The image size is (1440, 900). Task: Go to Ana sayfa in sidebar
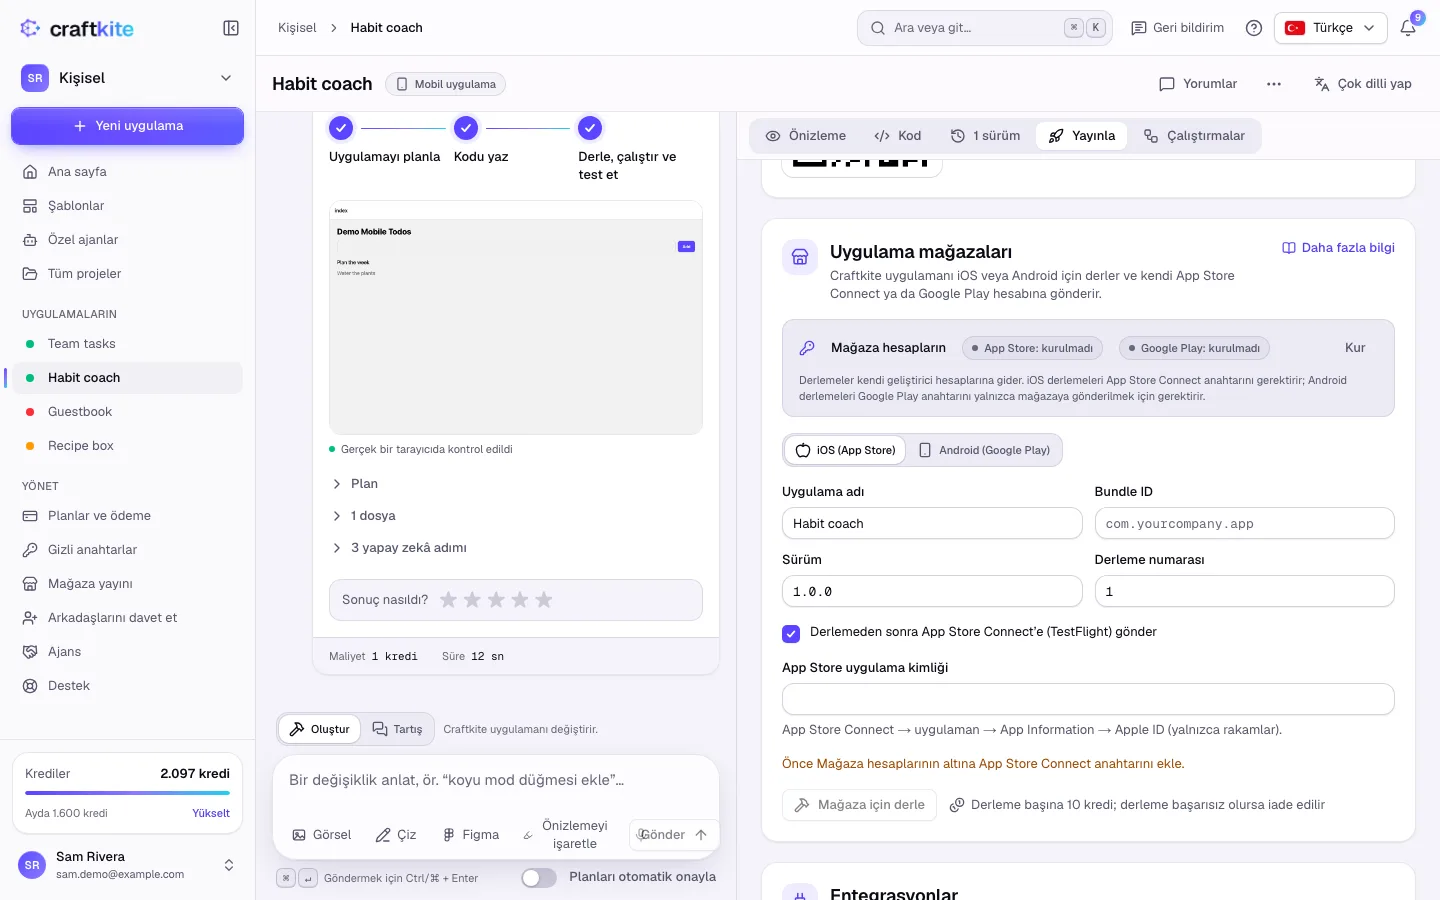pyautogui.click(x=127, y=172)
